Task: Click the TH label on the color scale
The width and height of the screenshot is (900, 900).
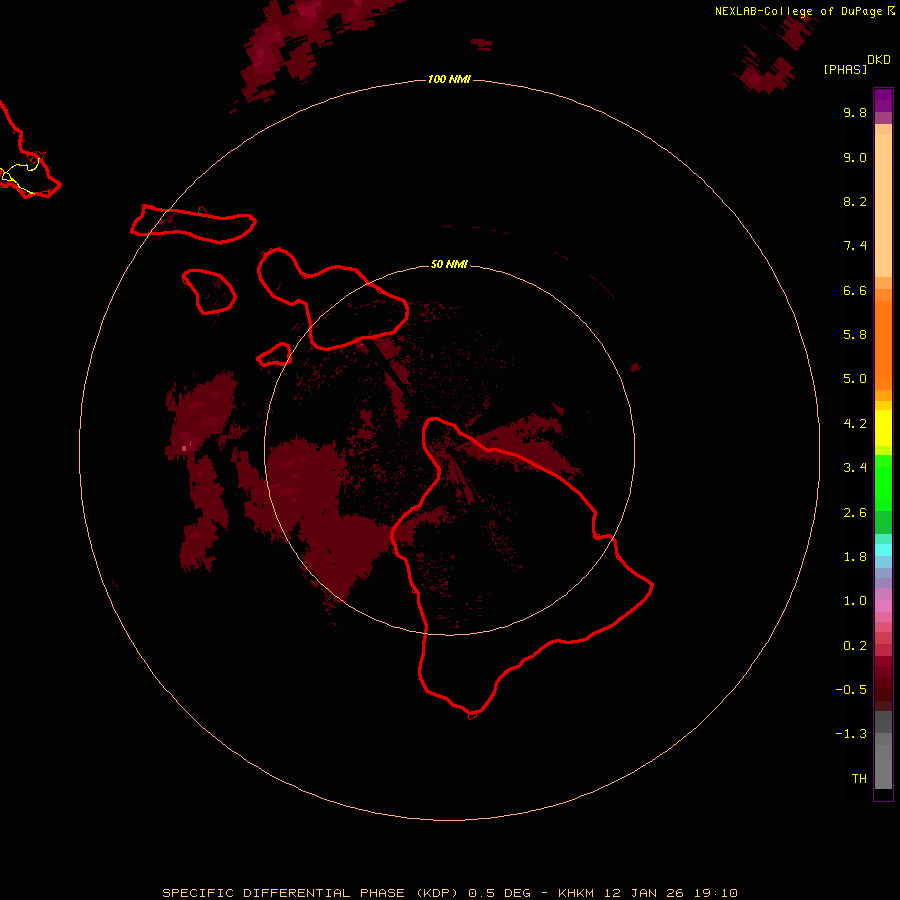Action: [x=859, y=779]
